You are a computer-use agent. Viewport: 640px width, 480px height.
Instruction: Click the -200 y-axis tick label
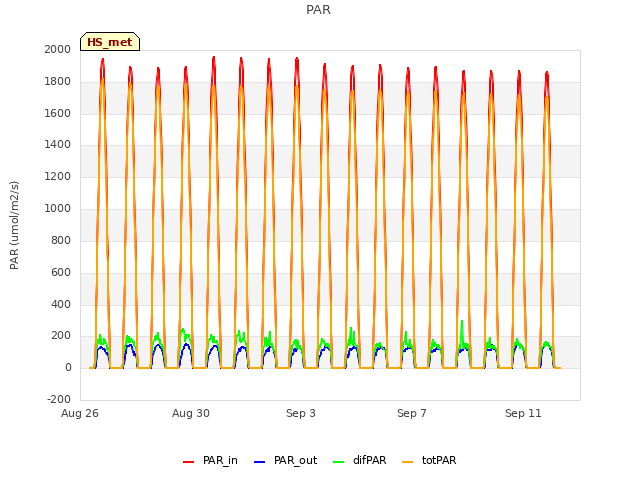tap(59, 400)
